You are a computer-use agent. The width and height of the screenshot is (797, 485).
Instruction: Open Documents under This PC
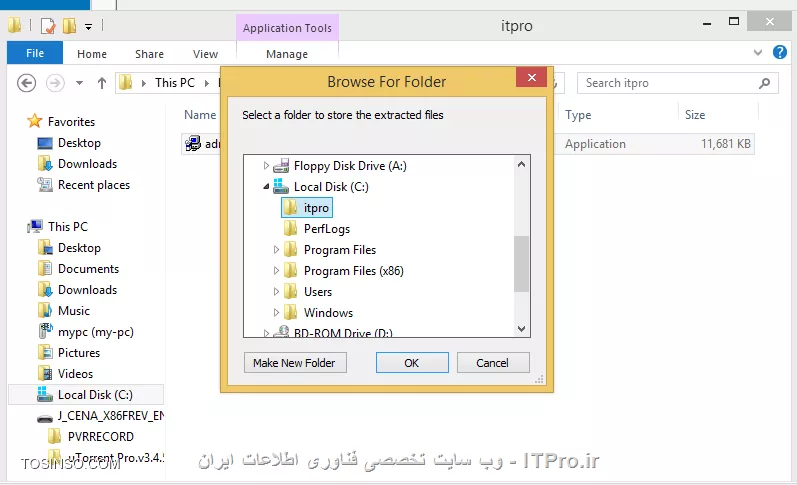[x=88, y=268]
